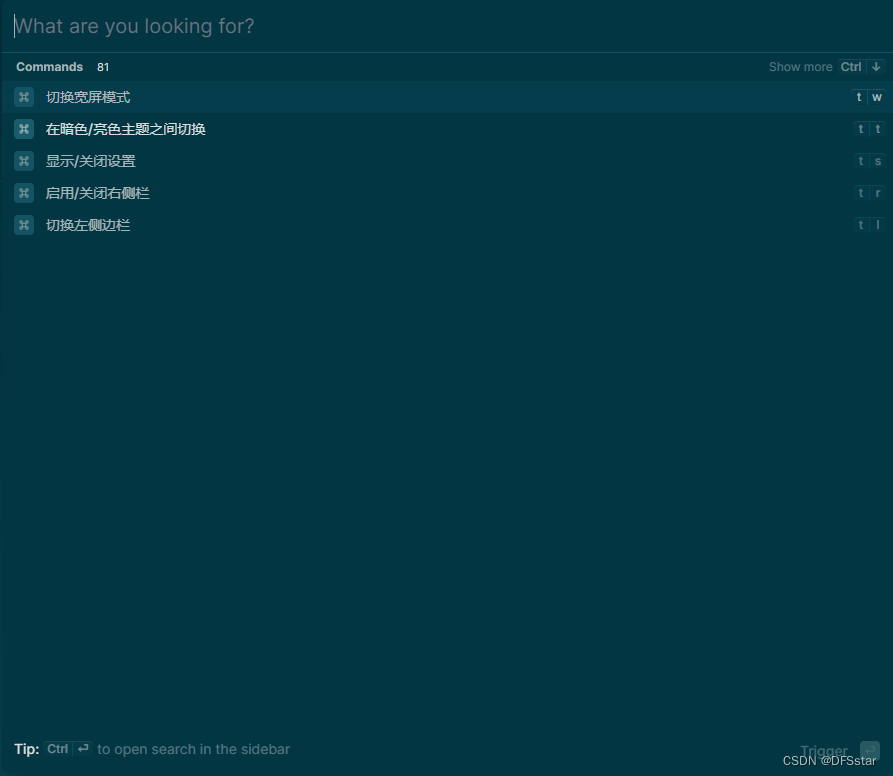Select the 显示/关闭设置 command
This screenshot has width=893, height=776.
coord(446,161)
